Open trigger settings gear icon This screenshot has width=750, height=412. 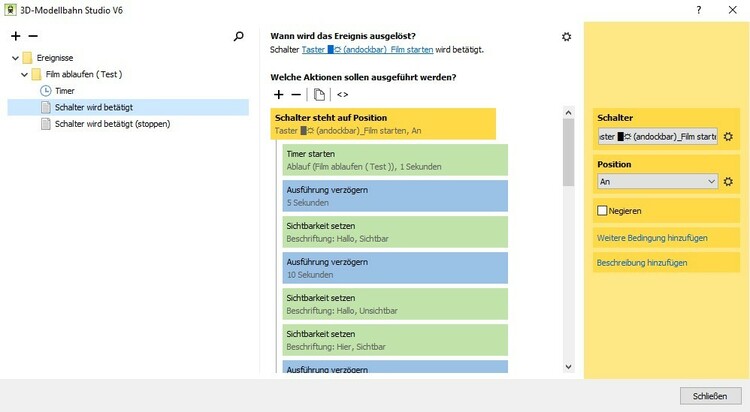click(x=566, y=37)
